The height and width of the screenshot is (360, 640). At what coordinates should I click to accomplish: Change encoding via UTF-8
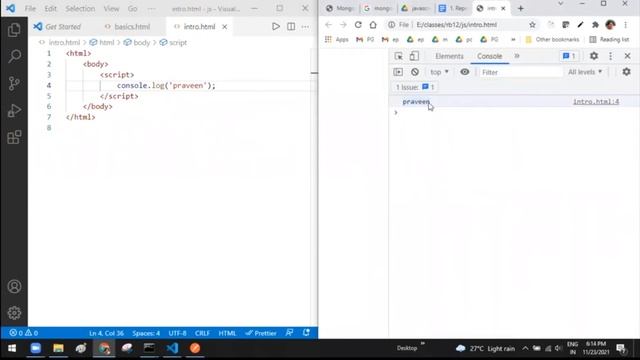pyautogui.click(x=178, y=333)
